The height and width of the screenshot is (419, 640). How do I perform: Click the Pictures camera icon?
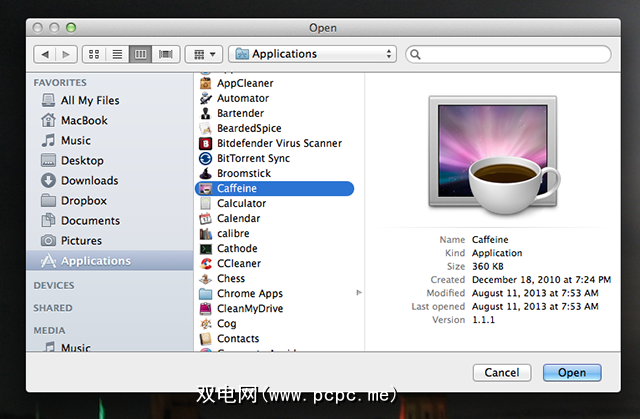point(48,240)
